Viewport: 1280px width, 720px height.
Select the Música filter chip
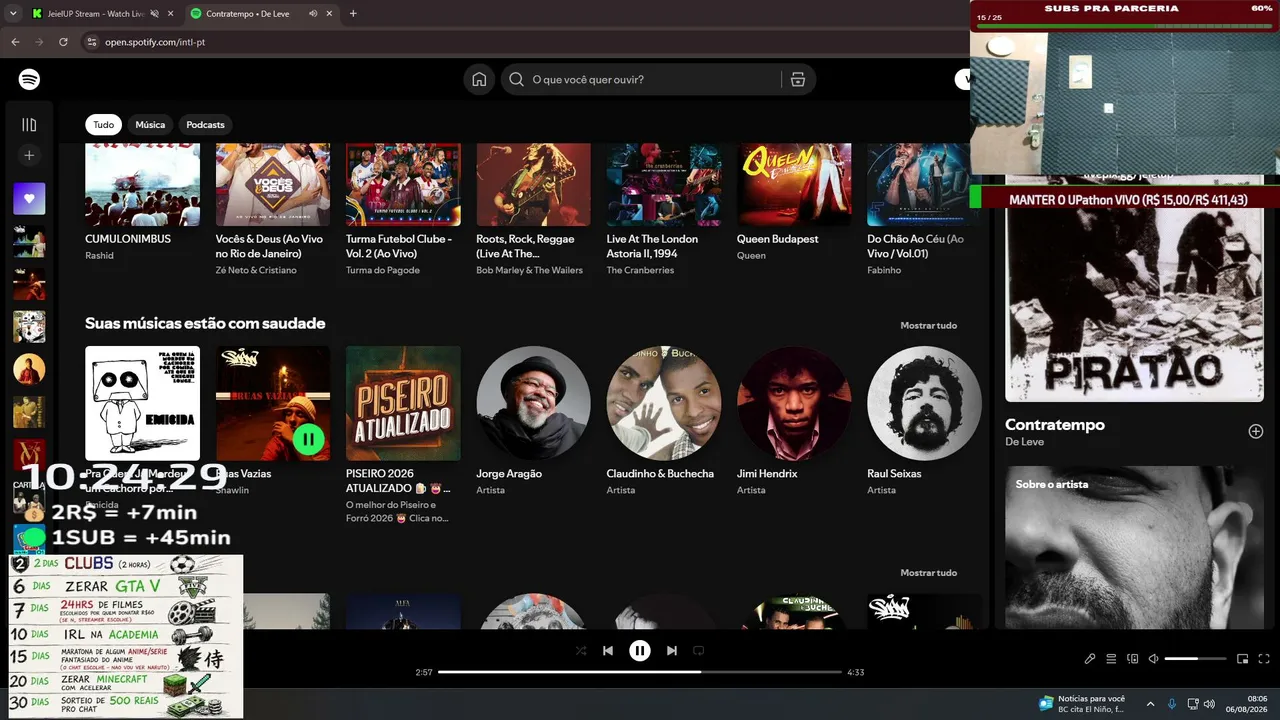pyautogui.click(x=150, y=125)
